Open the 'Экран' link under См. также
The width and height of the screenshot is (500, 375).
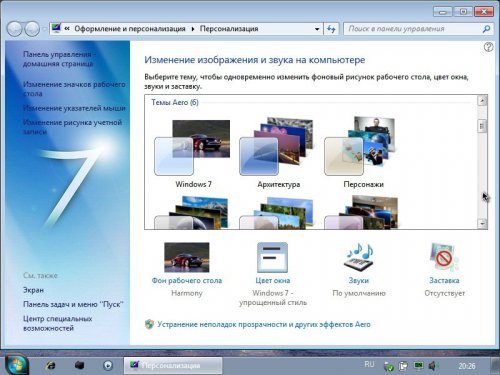pos(33,290)
